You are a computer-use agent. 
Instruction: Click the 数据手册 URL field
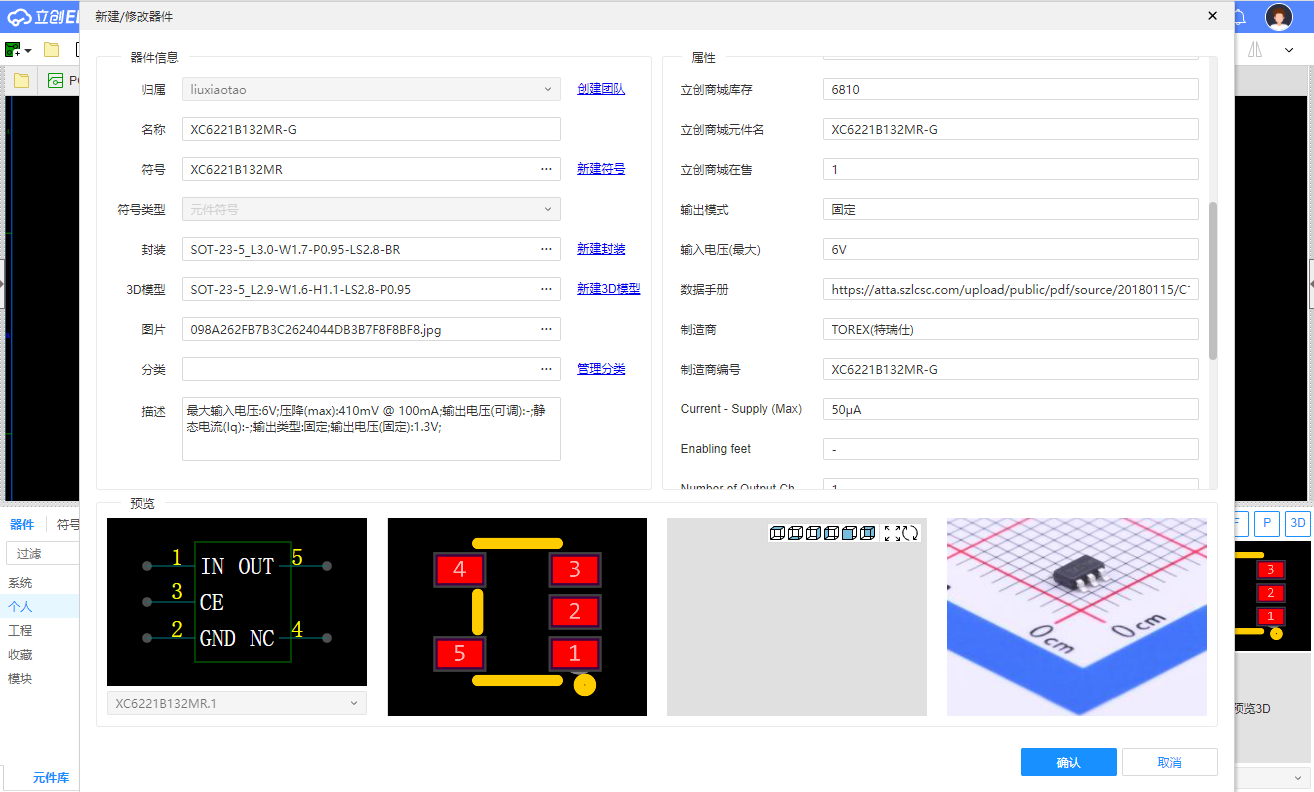point(1010,289)
